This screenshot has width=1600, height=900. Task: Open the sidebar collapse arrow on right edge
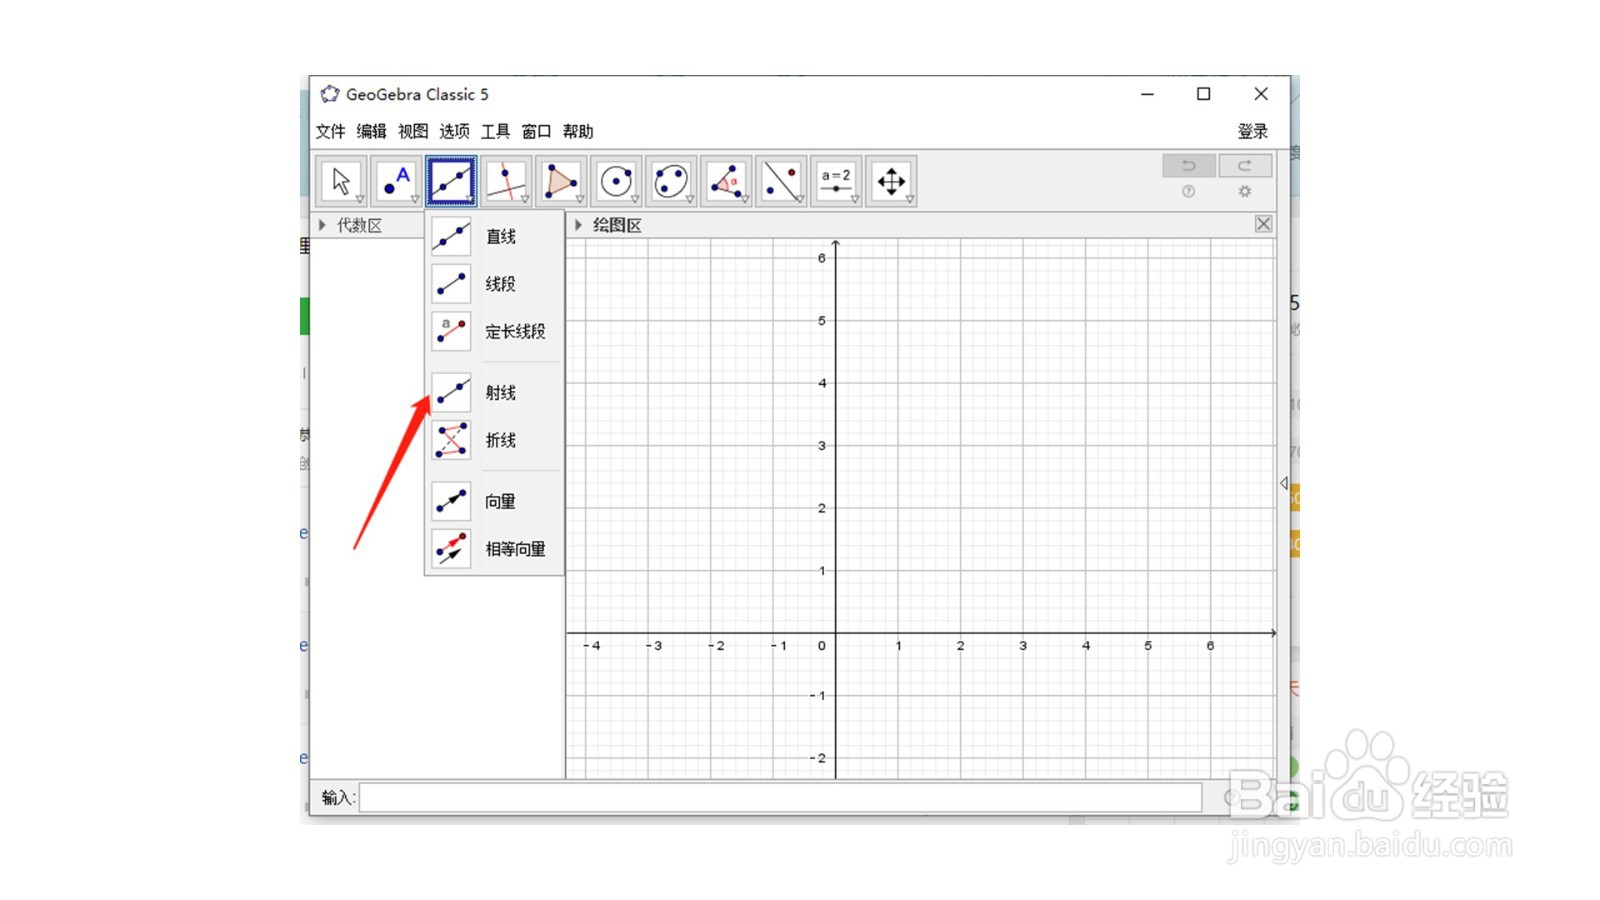click(1284, 483)
